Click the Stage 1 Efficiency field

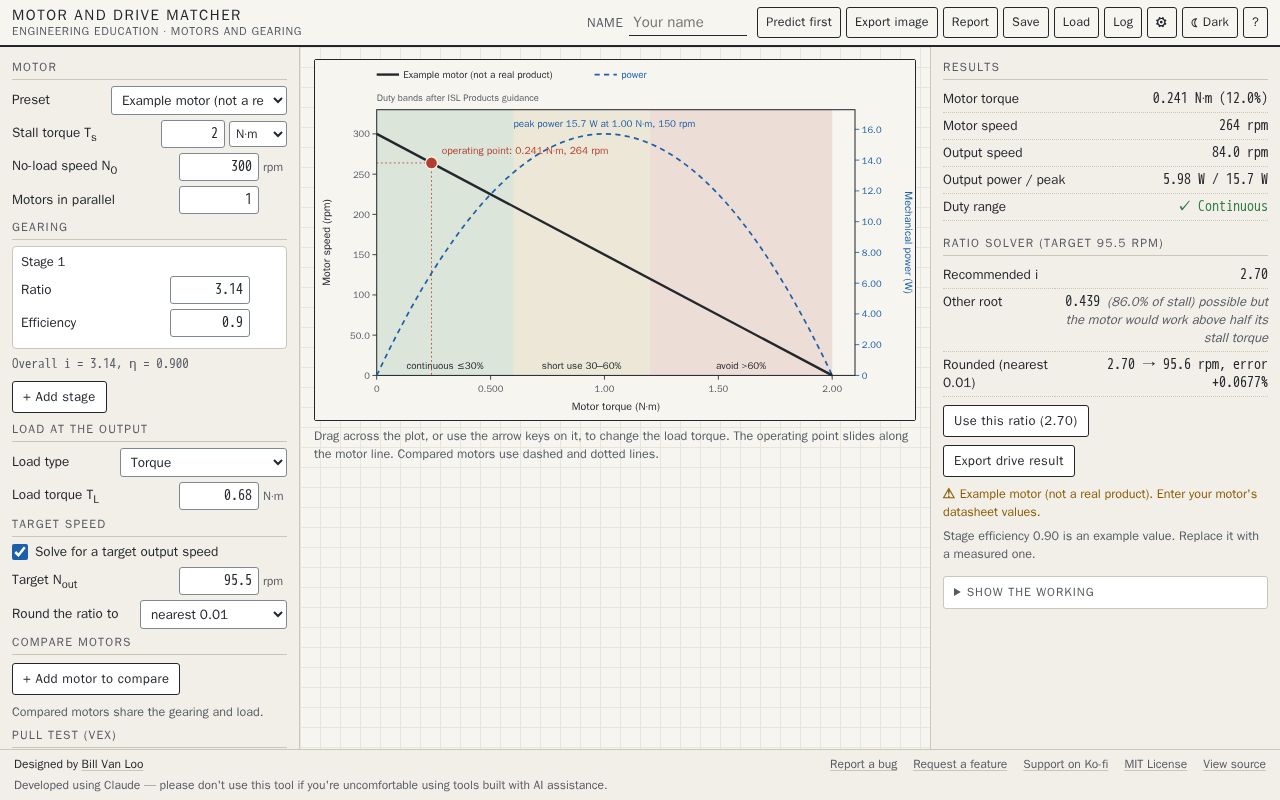(x=210, y=323)
